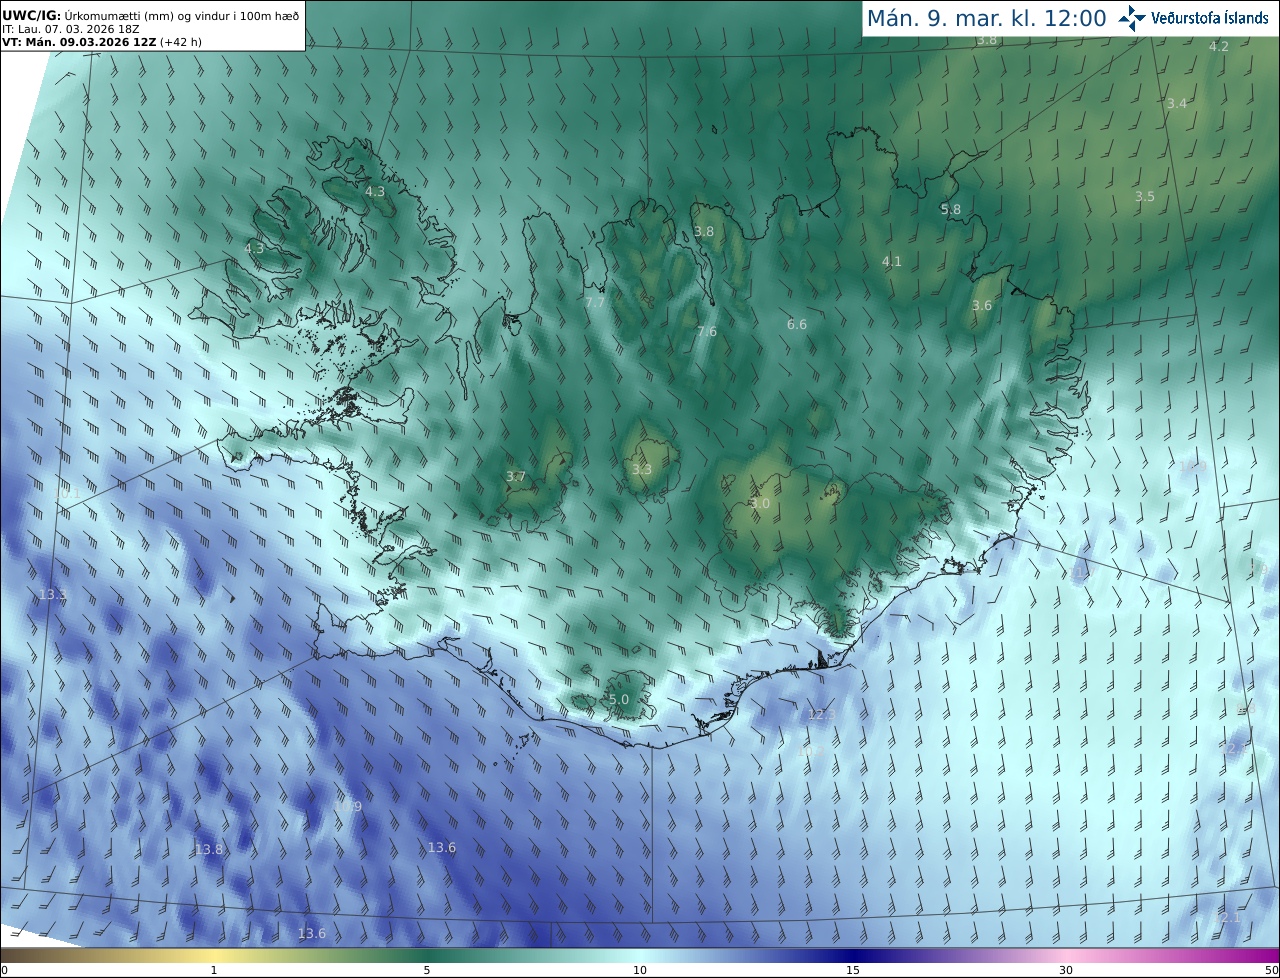Click the 3.5 value in the northeast ocean

(1144, 197)
